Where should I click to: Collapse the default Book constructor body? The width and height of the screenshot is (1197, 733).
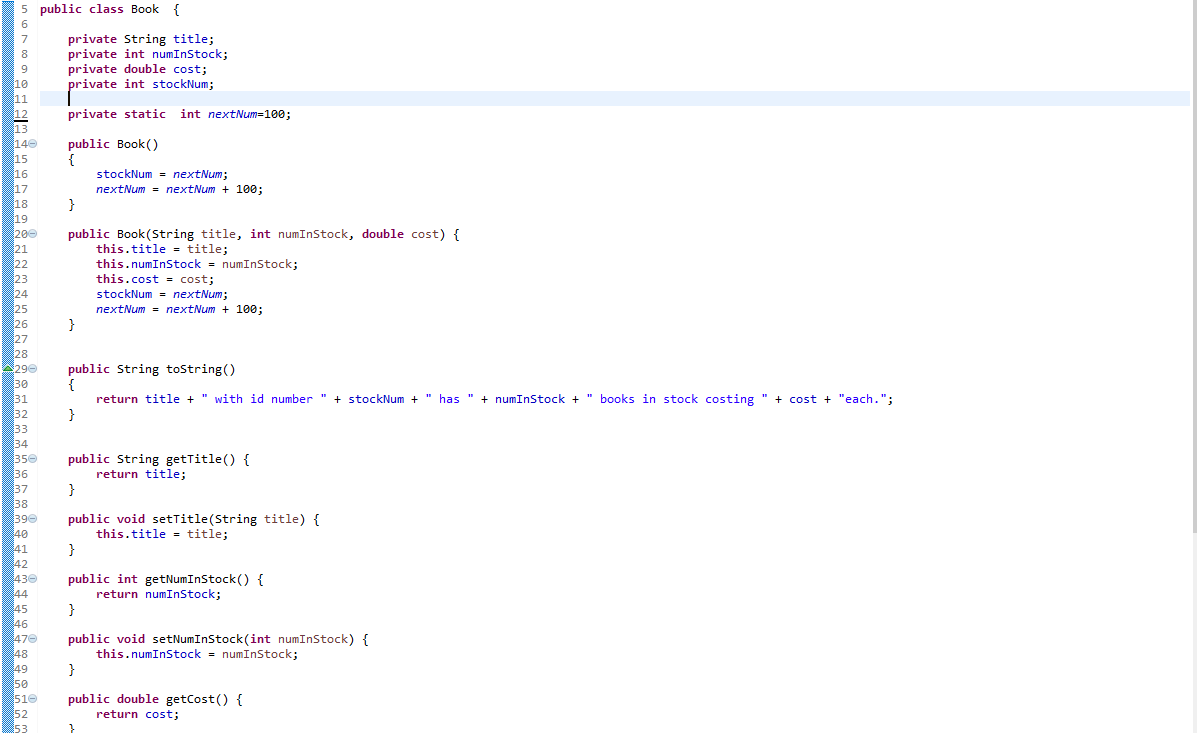tap(32, 144)
